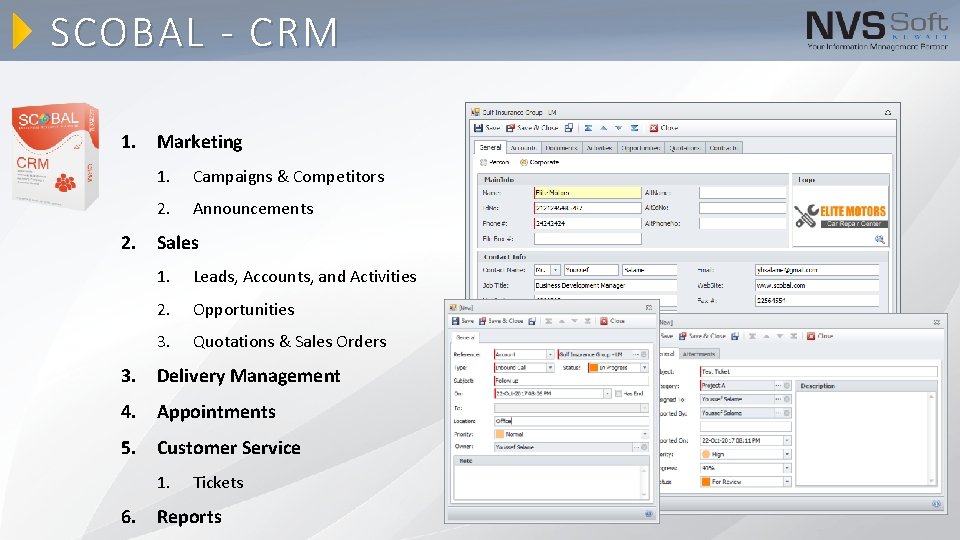The height and width of the screenshot is (540, 960).
Task: Click Save & Close in the activity window
Action: pyautogui.click(x=501, y=321)
